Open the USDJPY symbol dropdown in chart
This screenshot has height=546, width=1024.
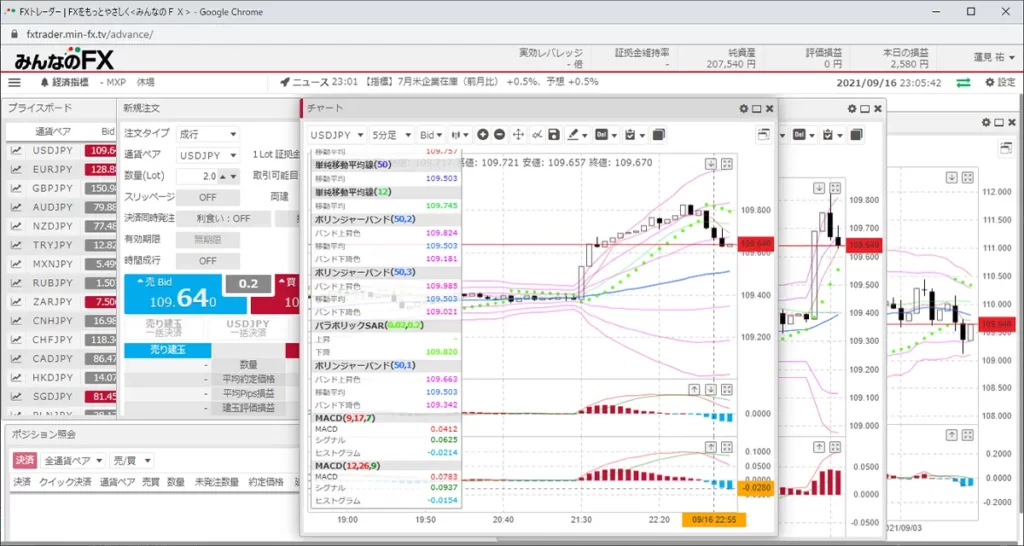click(337, 134)
